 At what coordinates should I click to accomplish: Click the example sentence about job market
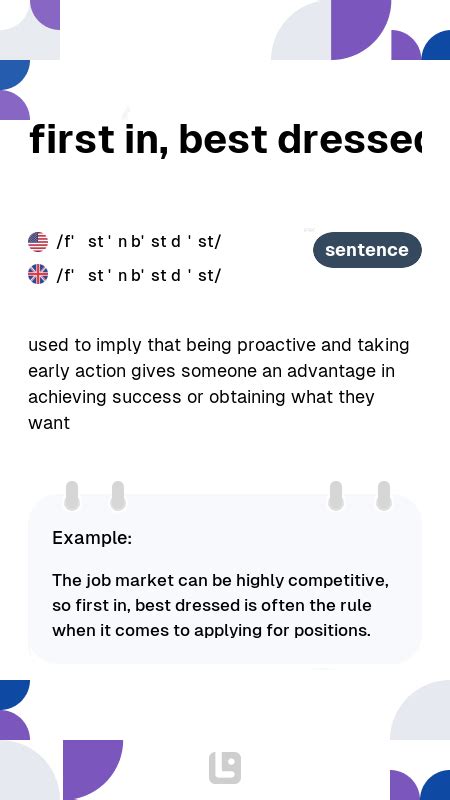pyautogui.click(x=220, y=605)
